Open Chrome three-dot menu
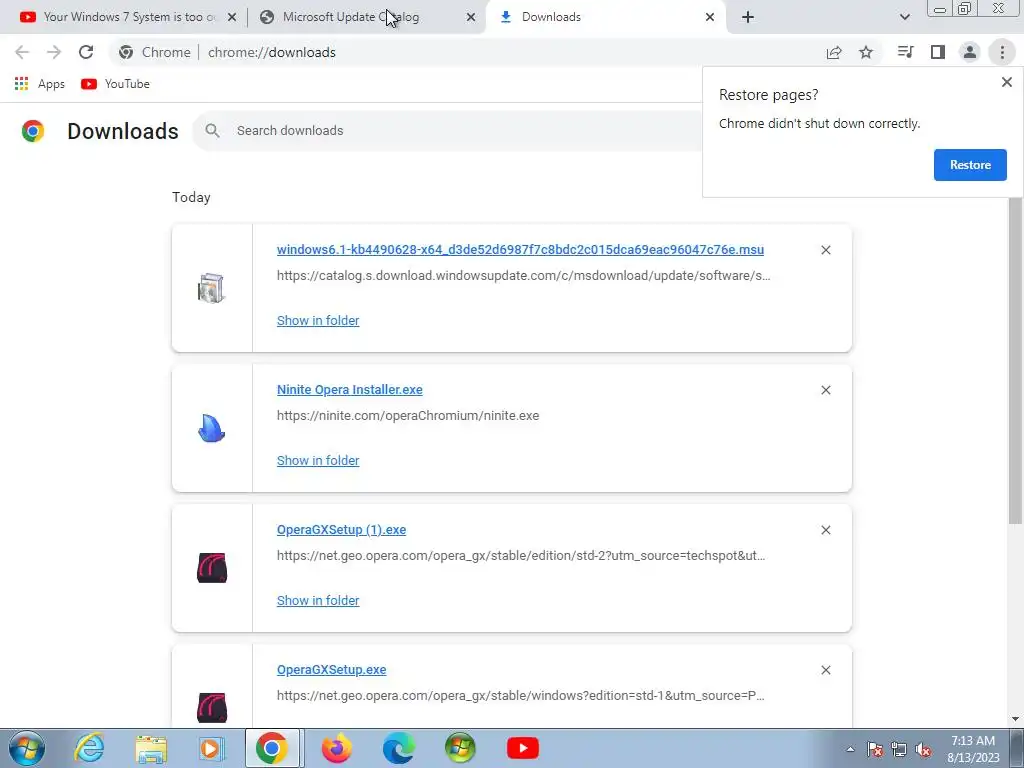Image resolution: width=1024 pixels, height=768 pixels. [x=1002, y=52]
